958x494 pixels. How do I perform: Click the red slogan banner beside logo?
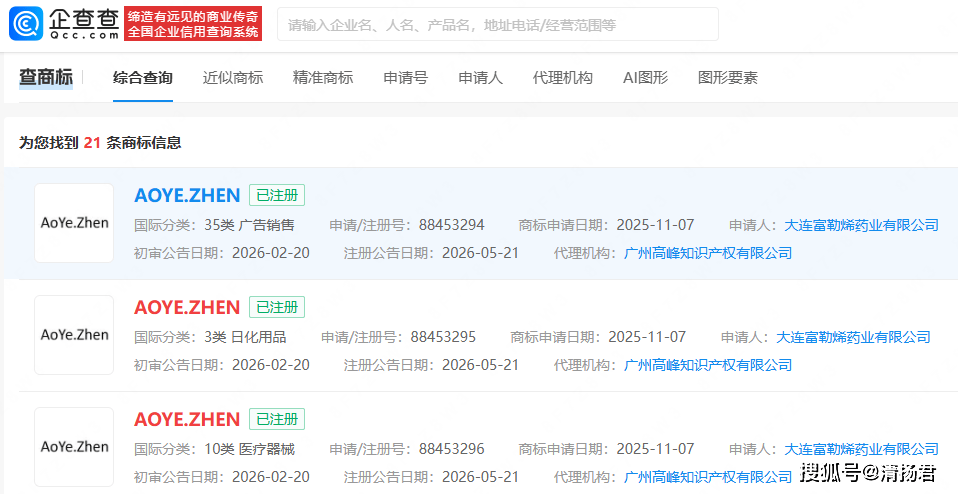tap(193, 24)
